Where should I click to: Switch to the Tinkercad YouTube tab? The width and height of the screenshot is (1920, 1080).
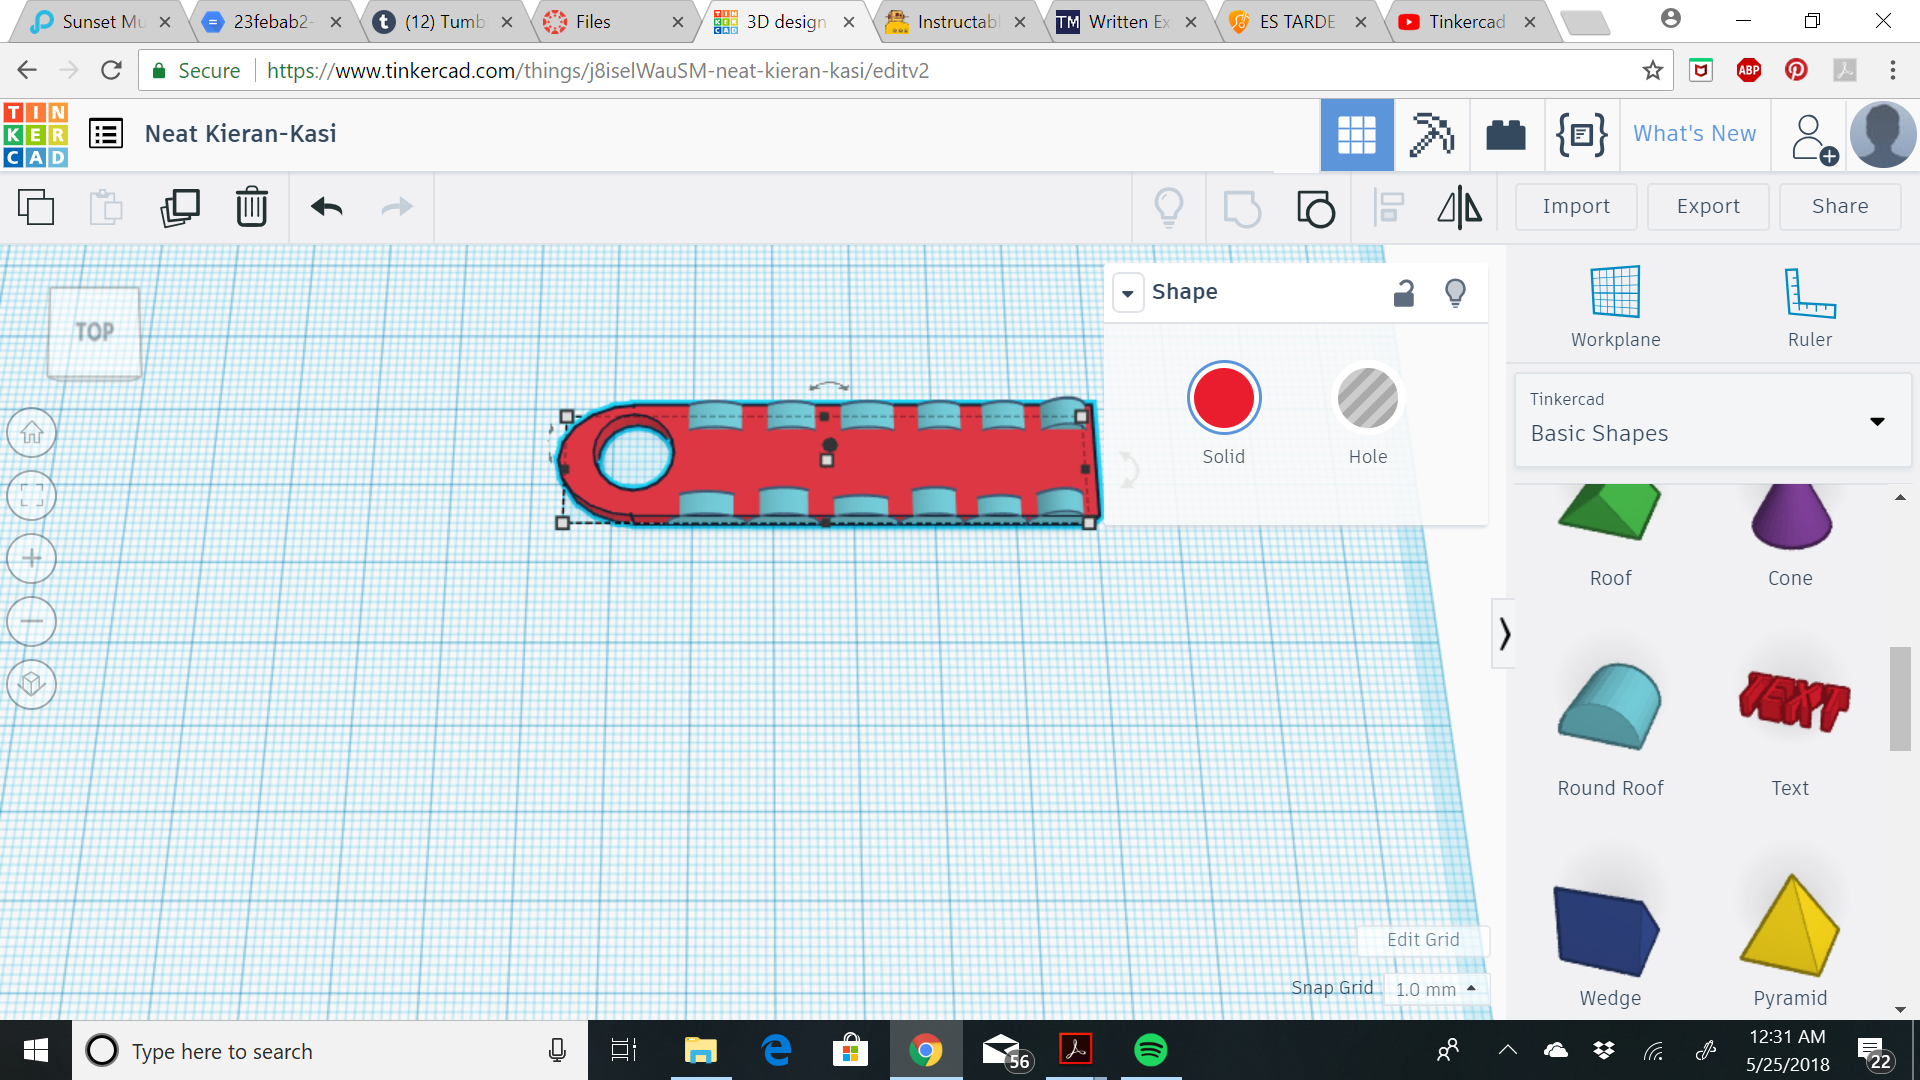click(x=1467, y=22)
